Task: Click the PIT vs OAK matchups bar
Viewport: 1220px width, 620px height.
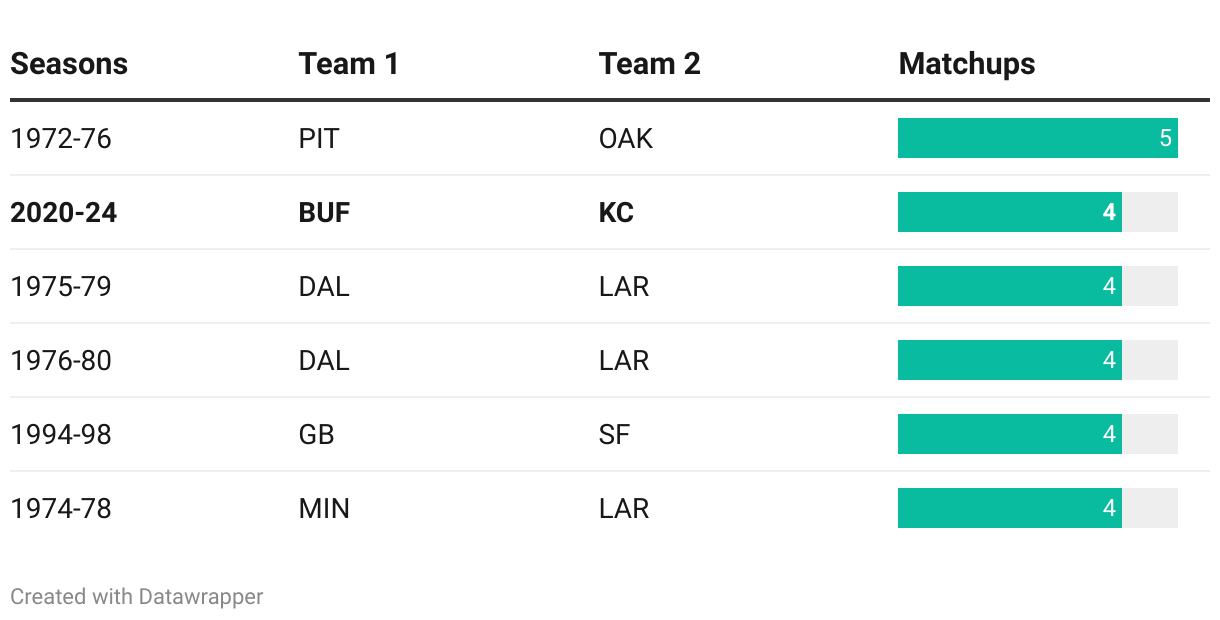Action: click(x=1037, y=138)
